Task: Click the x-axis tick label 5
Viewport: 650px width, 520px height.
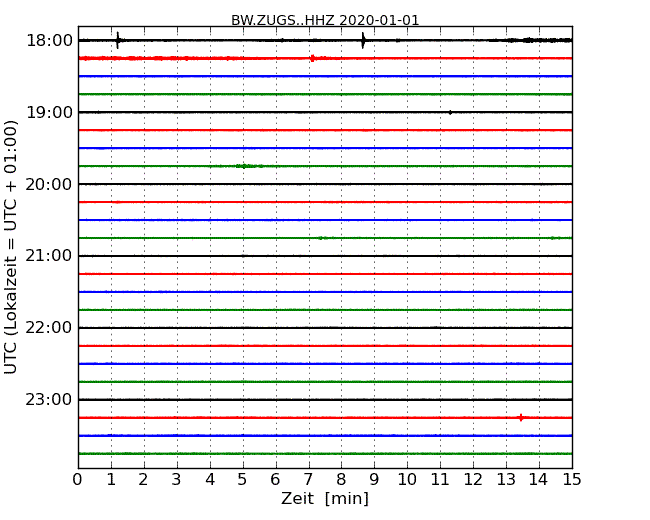Action: click(x=242, y=480)
